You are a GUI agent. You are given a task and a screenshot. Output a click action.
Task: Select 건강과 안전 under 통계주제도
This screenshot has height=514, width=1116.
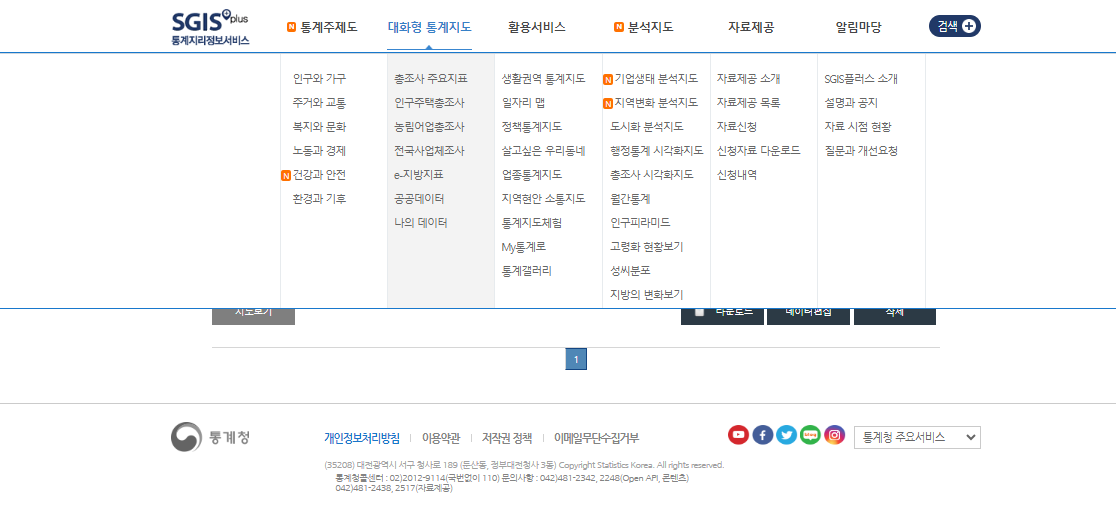319,175
